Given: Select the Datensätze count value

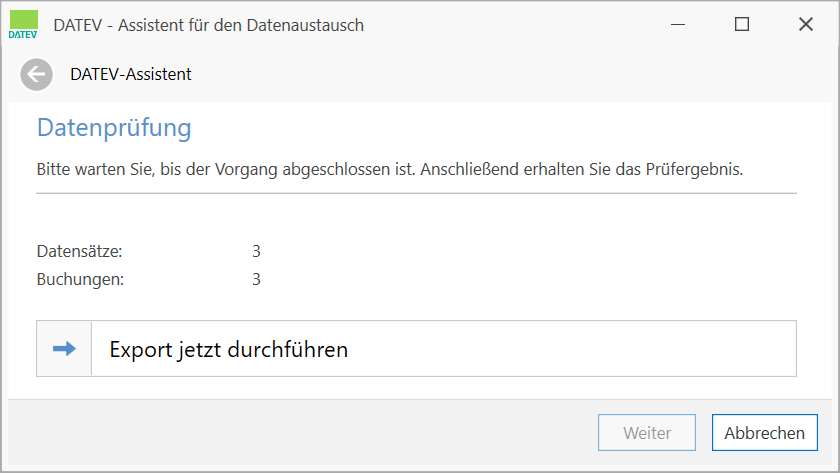Looking at the screenshot, I should [x=256, y=251].
